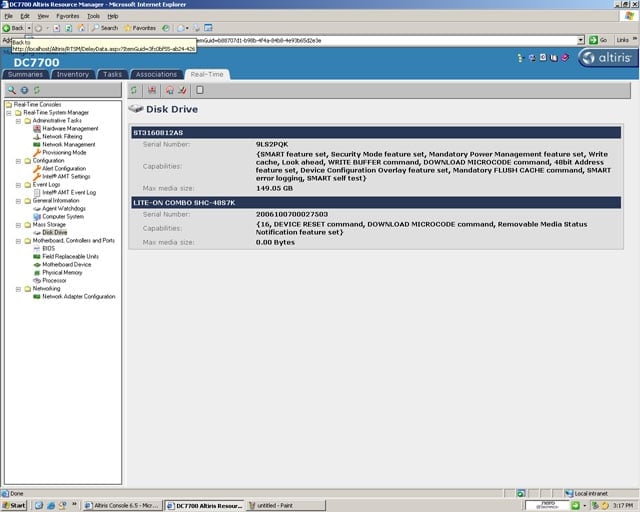
Task: Click the Search toolbar button
Action: coord(104,28)
